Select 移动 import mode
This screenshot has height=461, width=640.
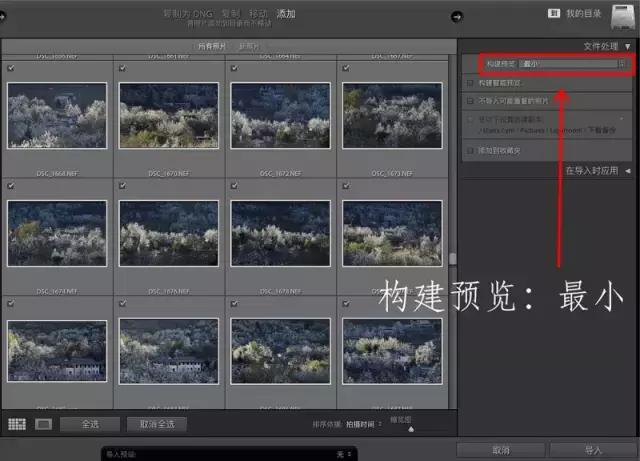258,13
